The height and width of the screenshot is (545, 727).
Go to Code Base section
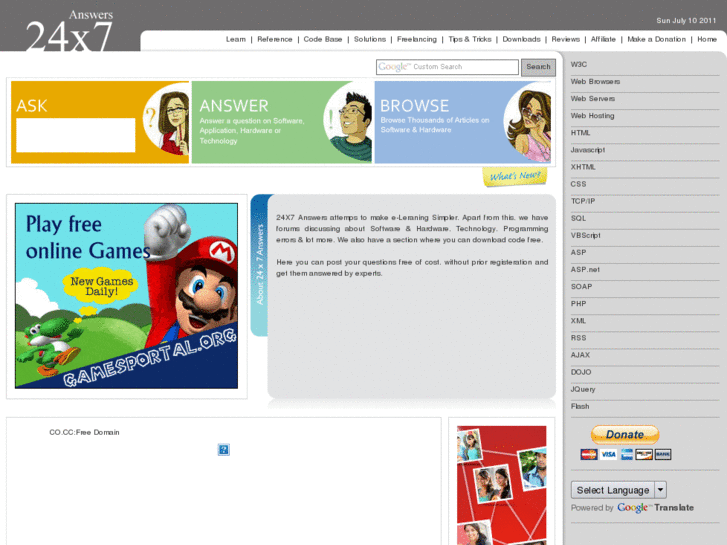click(323, 39)
